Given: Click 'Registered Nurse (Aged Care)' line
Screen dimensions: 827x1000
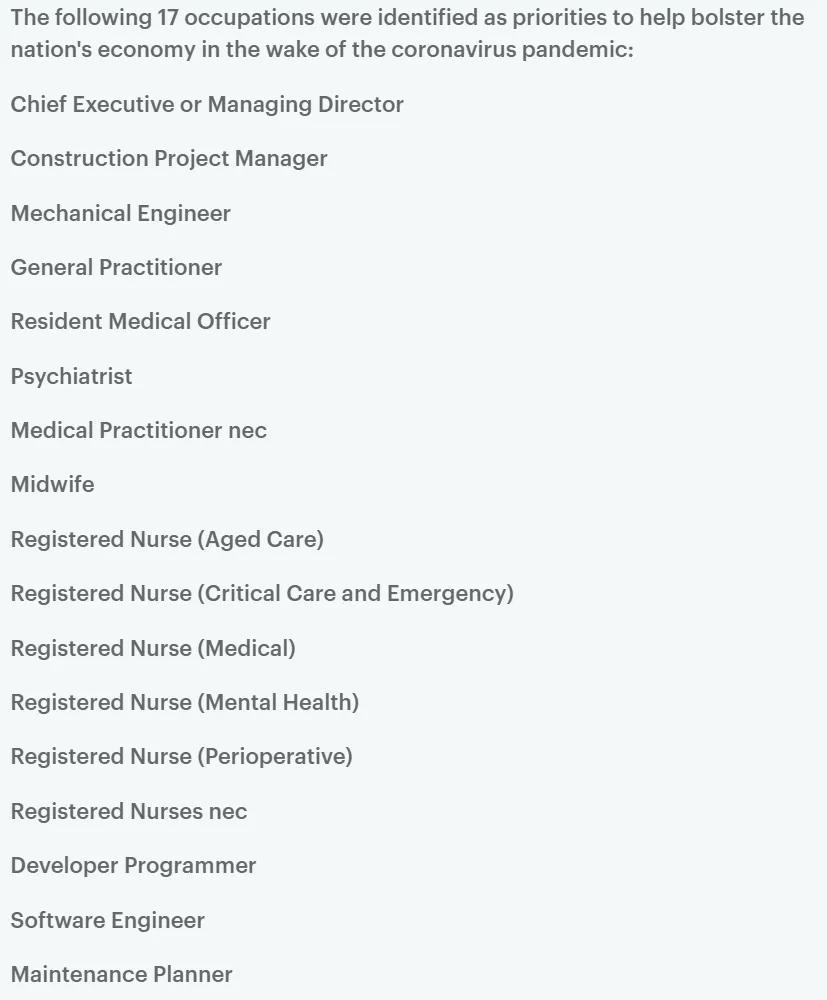Looking at the screenshot, I should pyautogui.click(x=167, y=540).
